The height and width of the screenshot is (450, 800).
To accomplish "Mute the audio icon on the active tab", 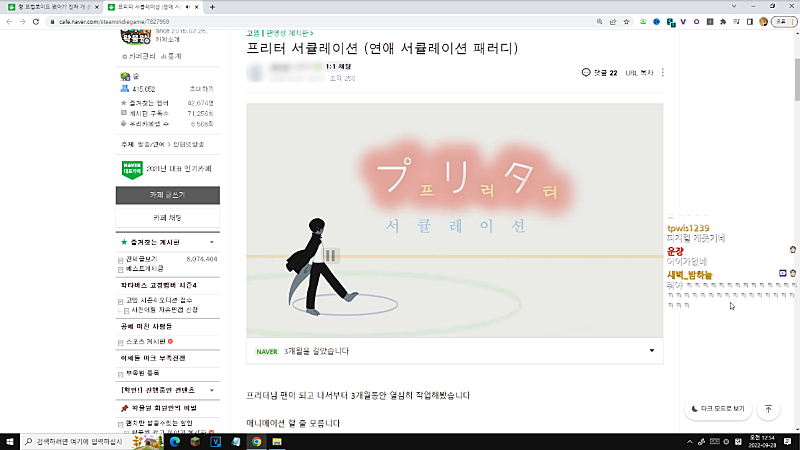I will click(188, 7).
